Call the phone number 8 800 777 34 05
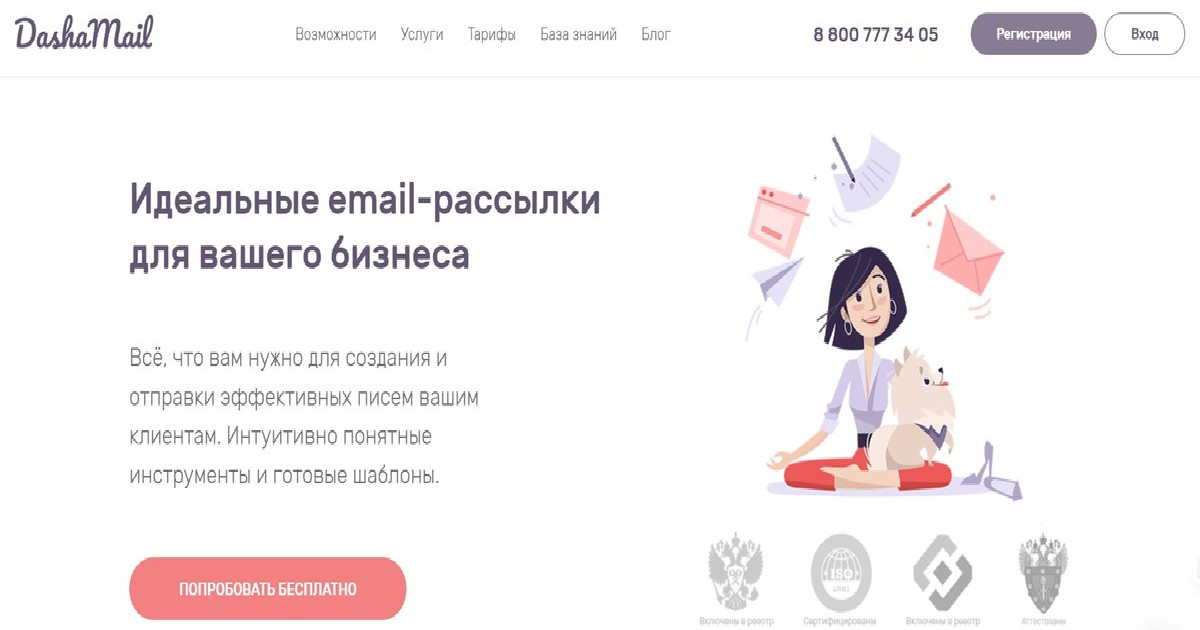The image size is (1200, 630). coord(876,34)
